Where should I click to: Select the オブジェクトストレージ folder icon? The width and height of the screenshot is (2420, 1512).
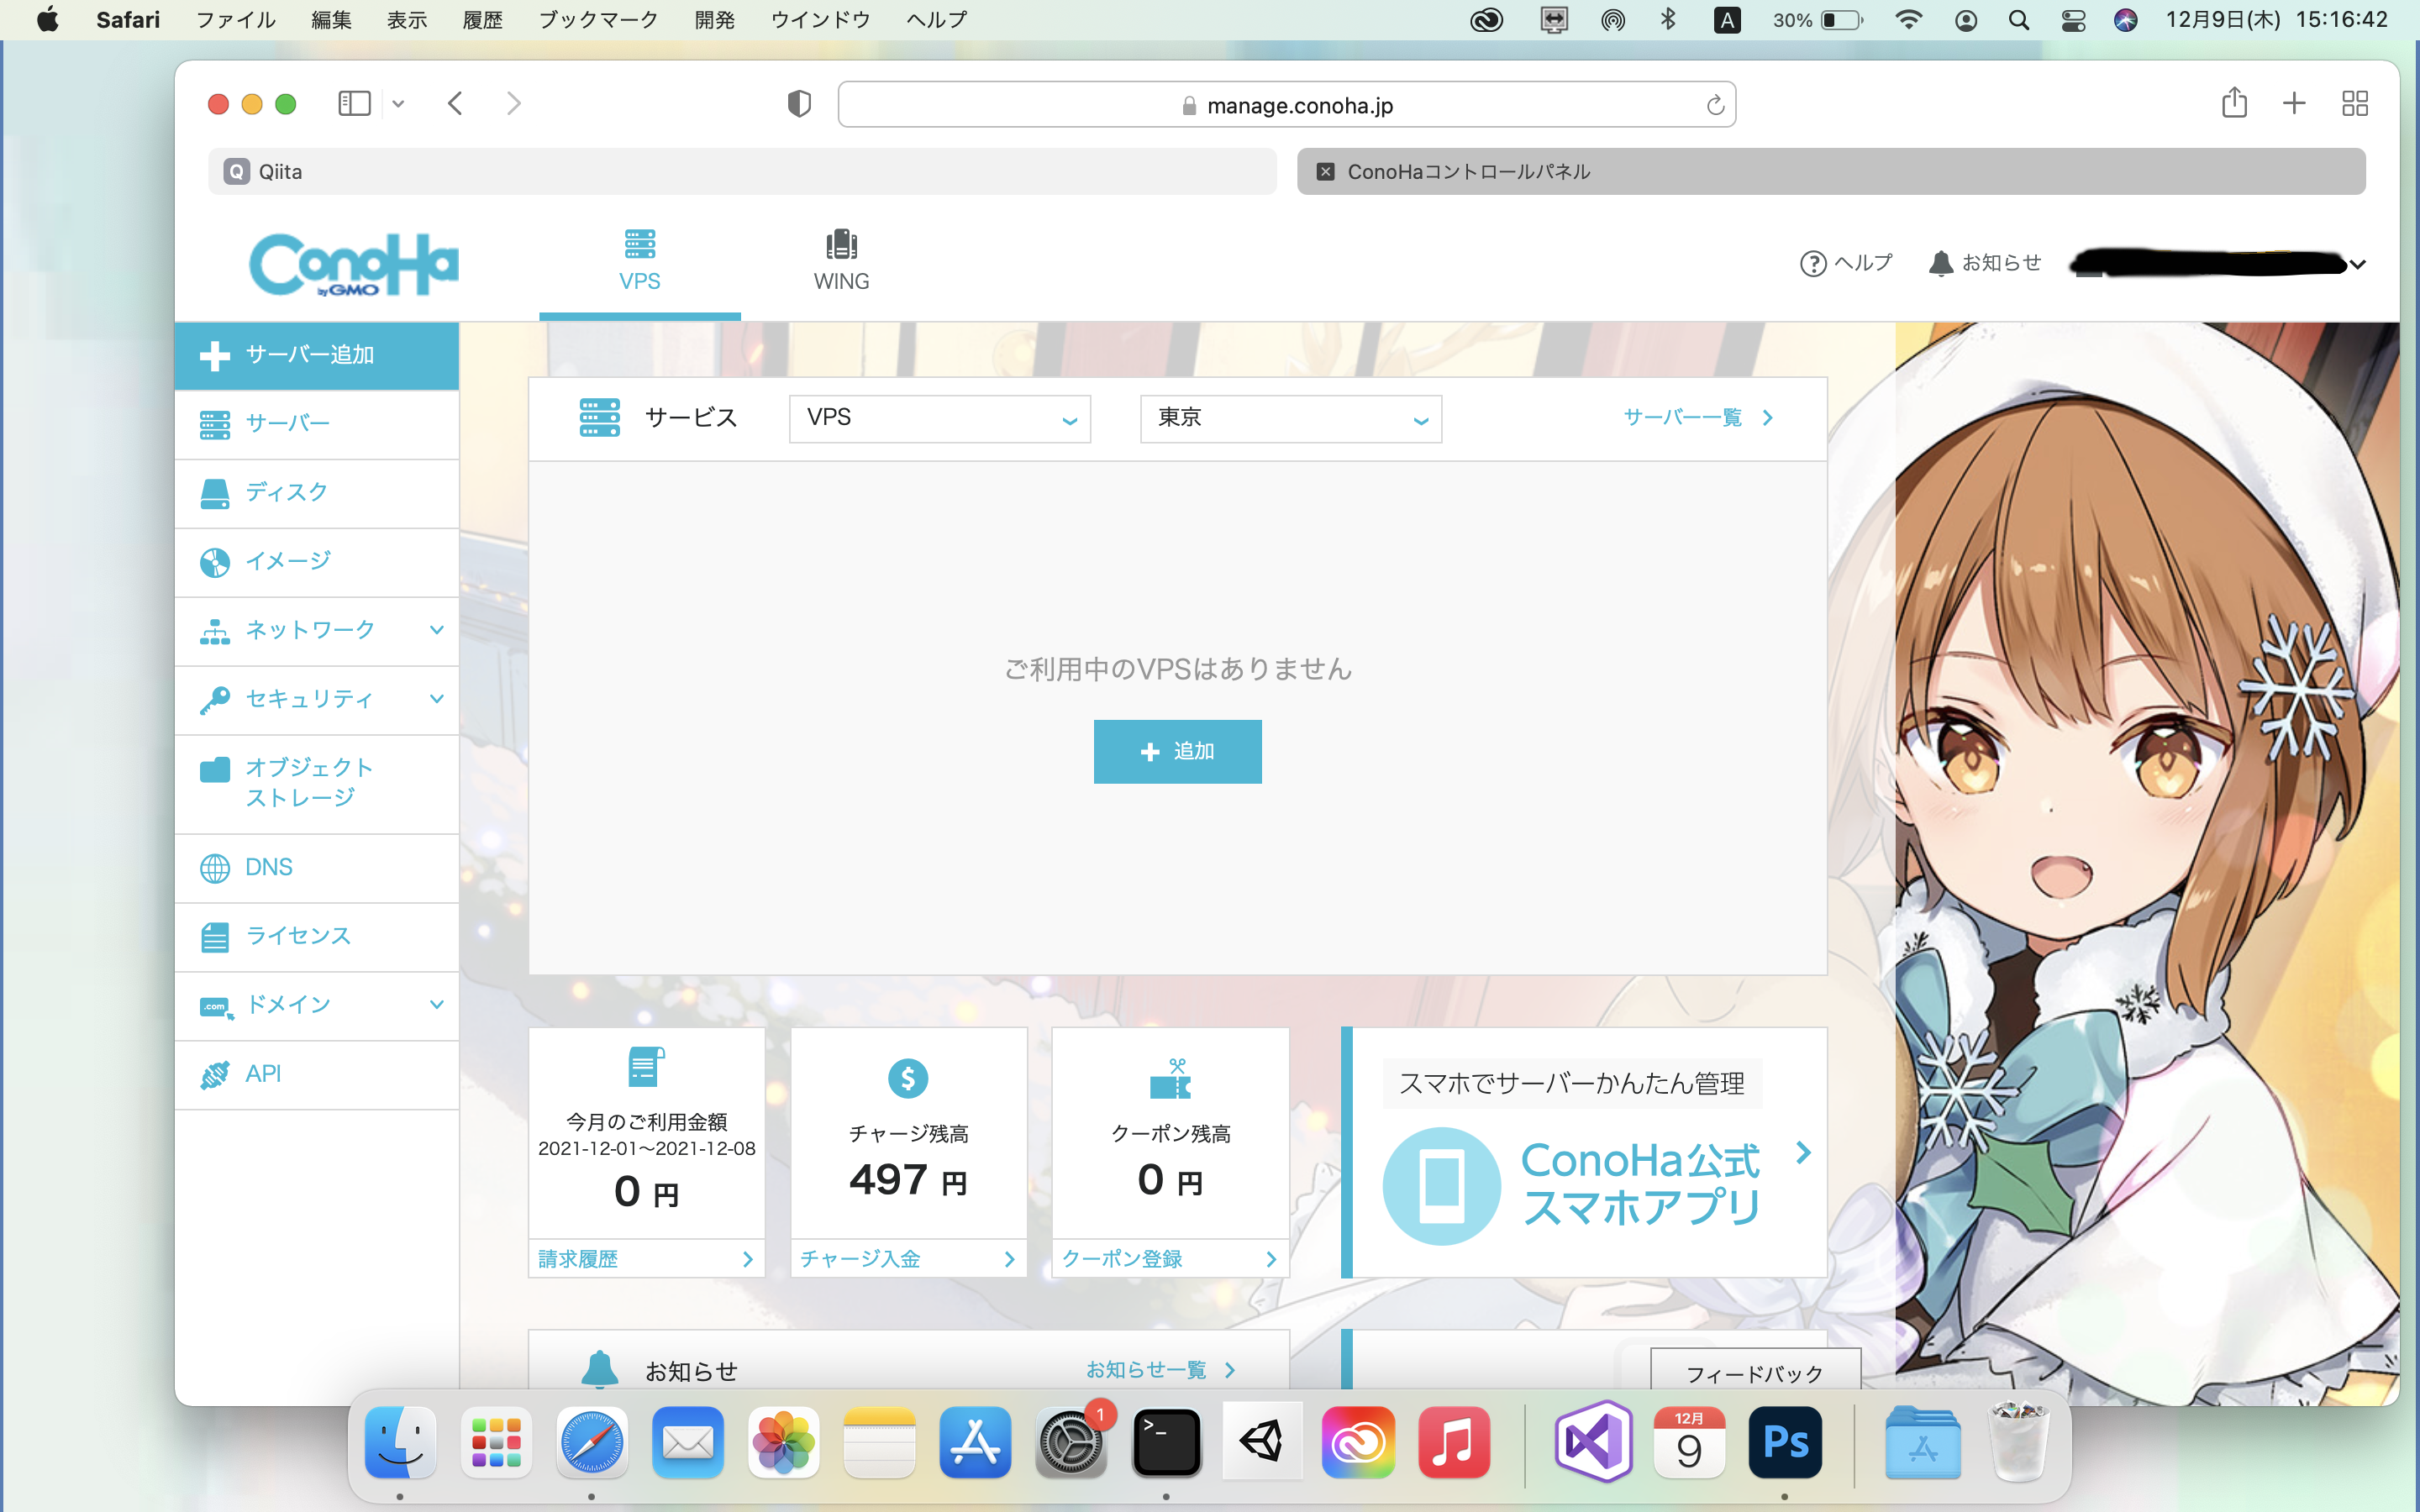(x=214, y=770)
